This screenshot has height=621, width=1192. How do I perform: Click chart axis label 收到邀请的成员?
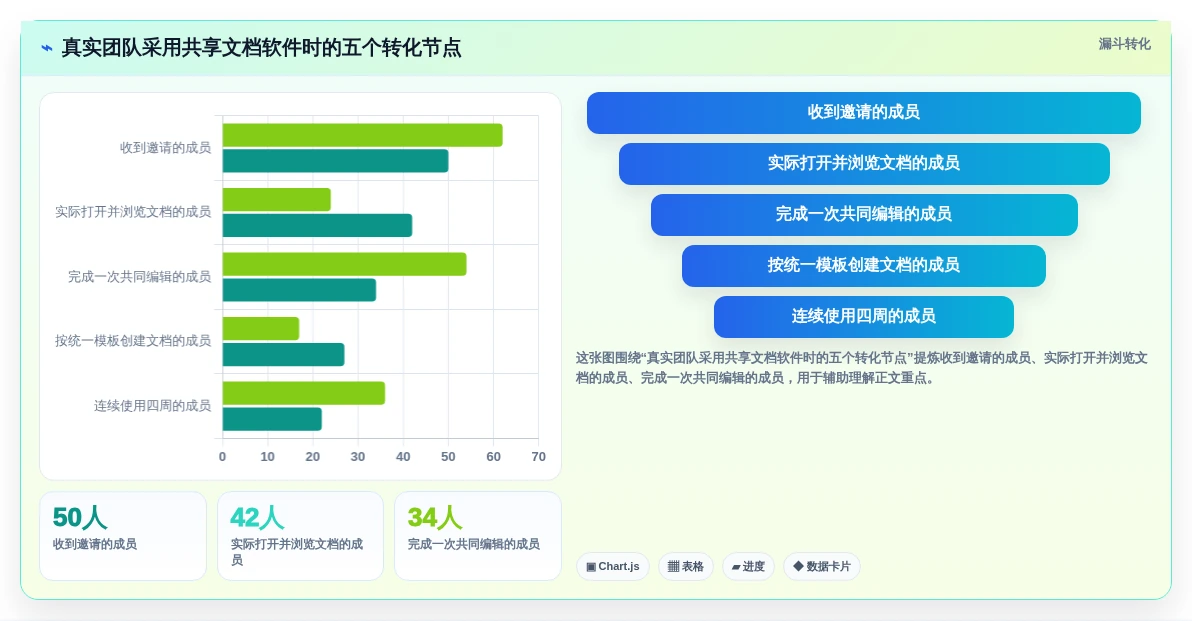[x=165, y=147]
